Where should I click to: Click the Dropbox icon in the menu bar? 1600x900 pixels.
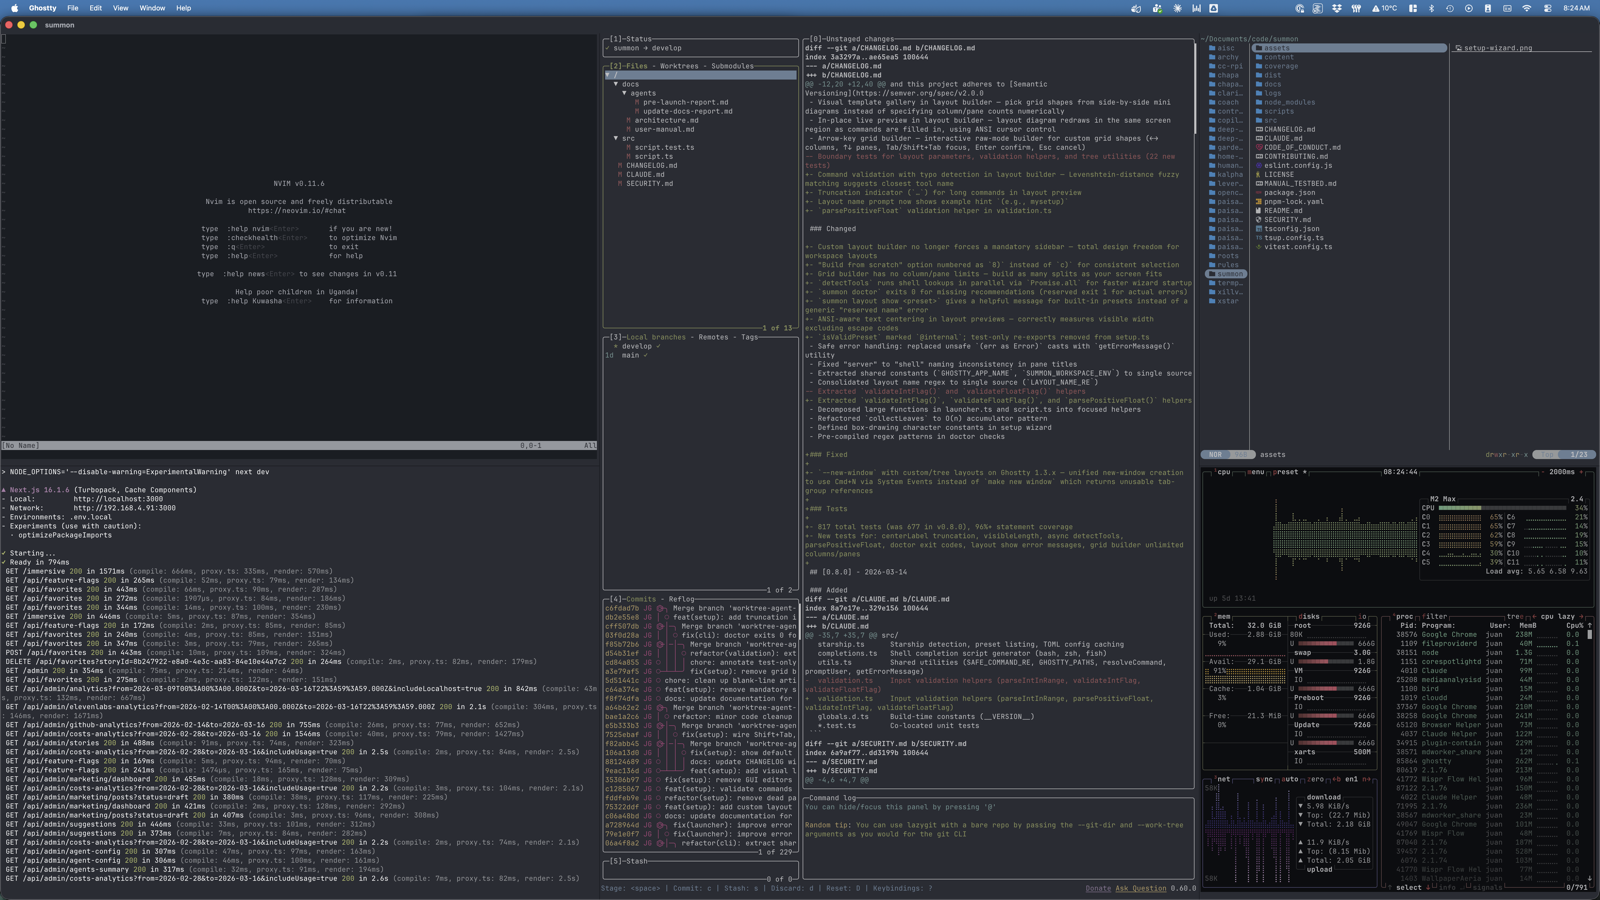click(x=1337, y=8)
